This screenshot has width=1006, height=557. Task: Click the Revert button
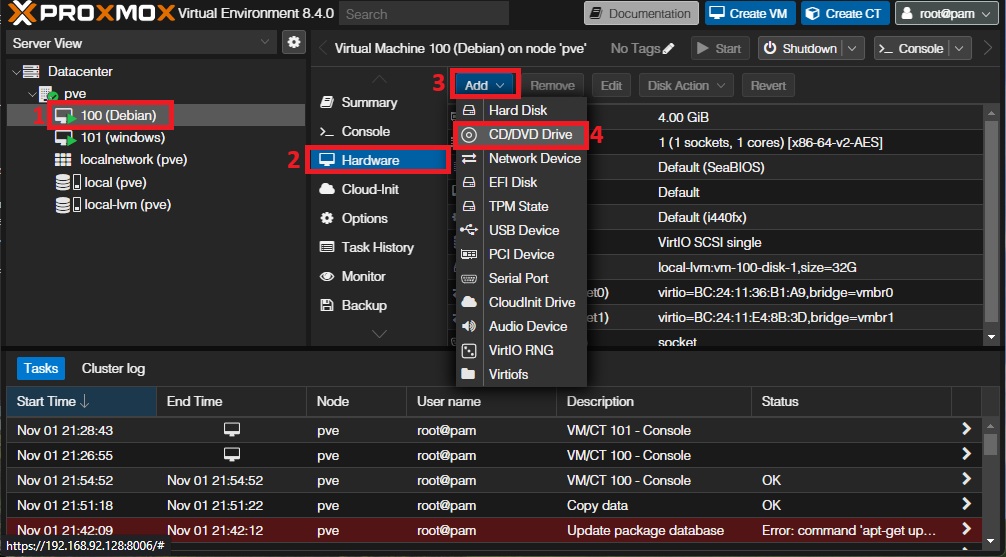768,85
